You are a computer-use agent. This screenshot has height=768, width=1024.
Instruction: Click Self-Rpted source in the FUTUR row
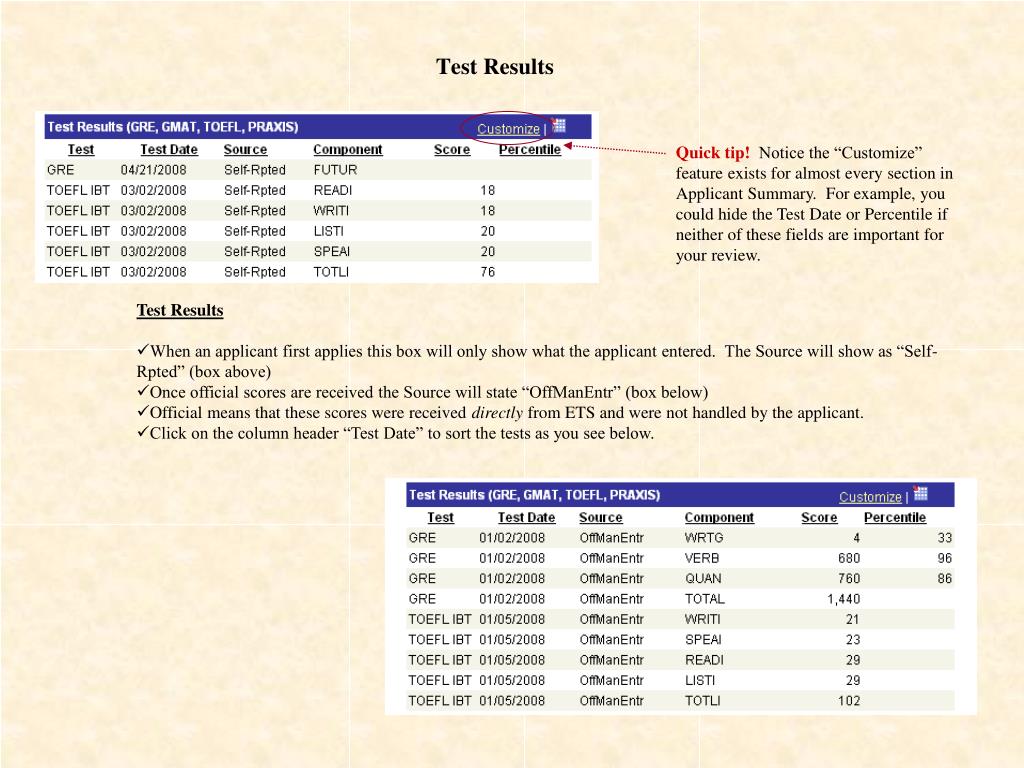point(255,170)
